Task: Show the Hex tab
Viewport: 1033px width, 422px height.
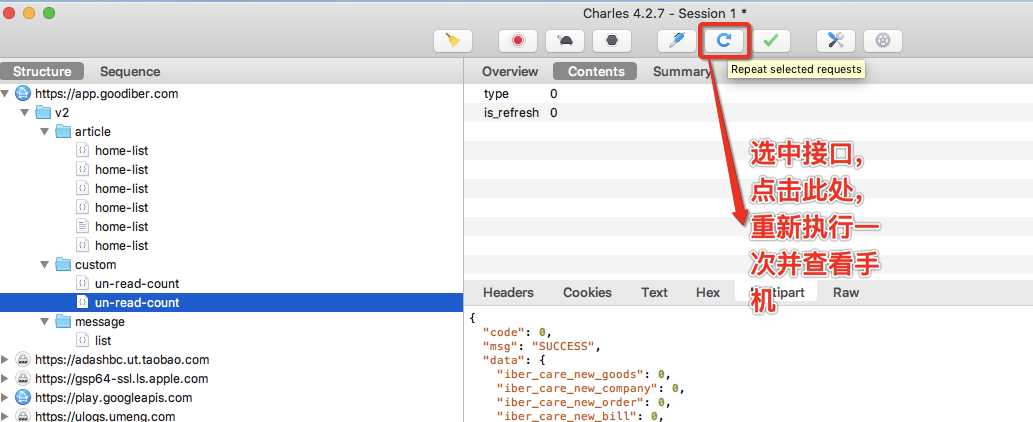Action: 708,292
